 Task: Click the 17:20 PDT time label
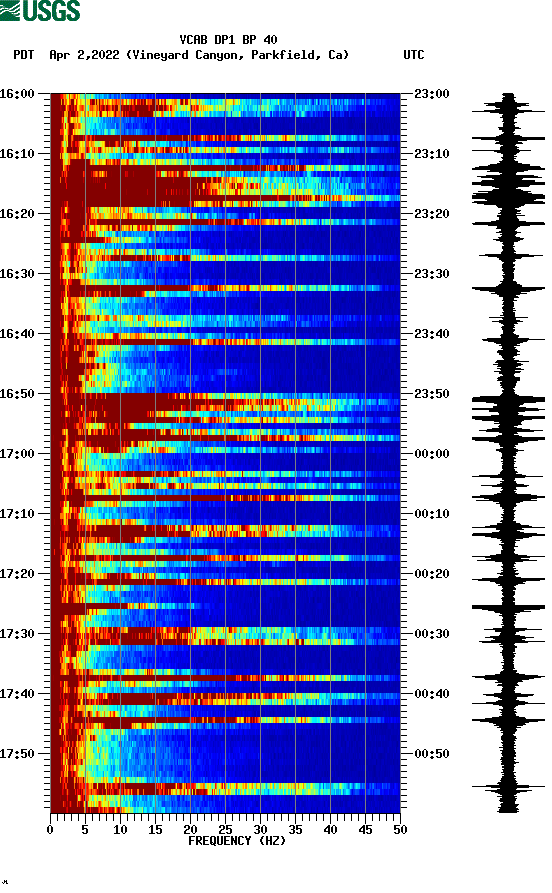(17, 574)
